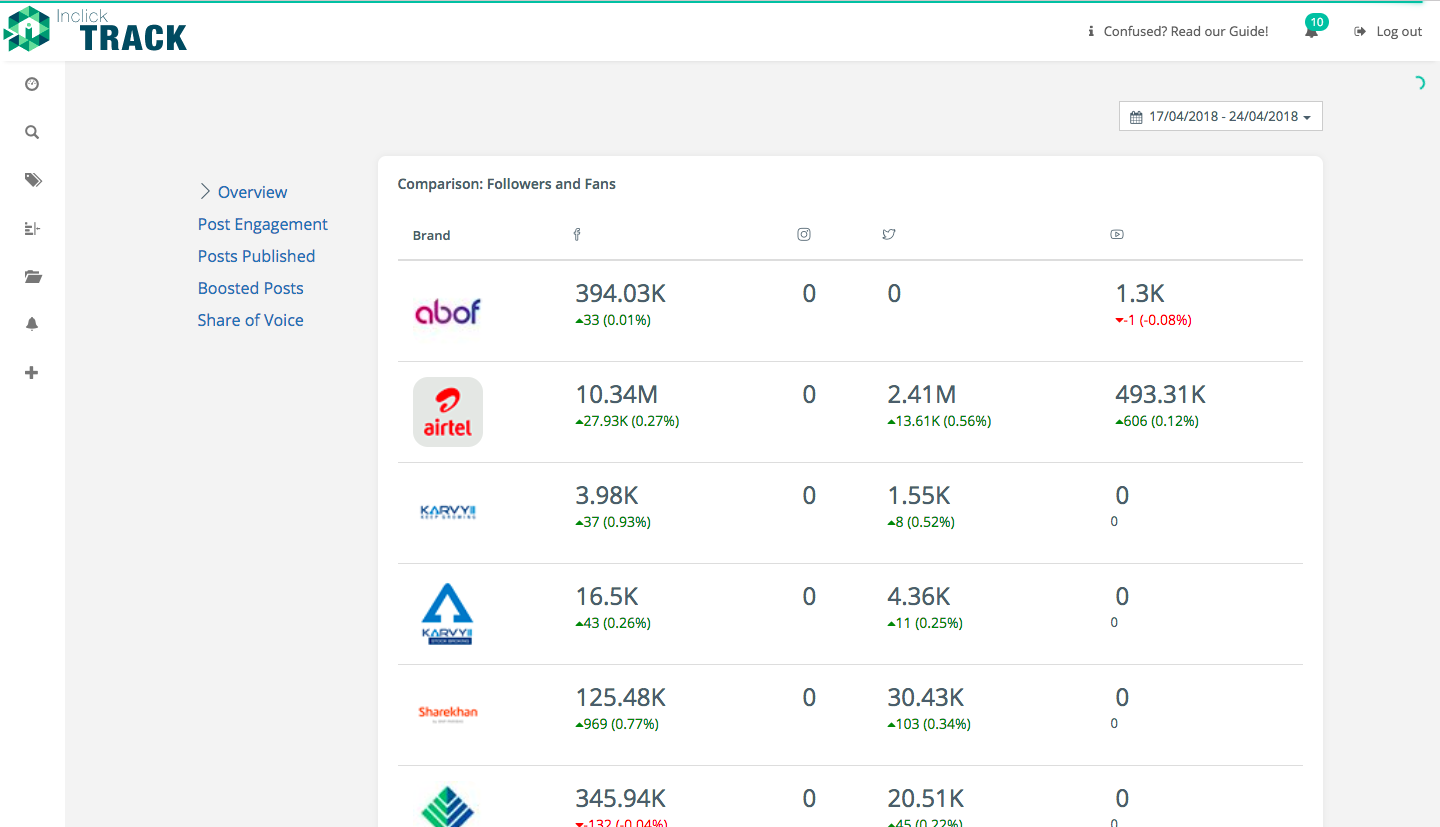Click the chevron next to Overview

click(205, 191)
